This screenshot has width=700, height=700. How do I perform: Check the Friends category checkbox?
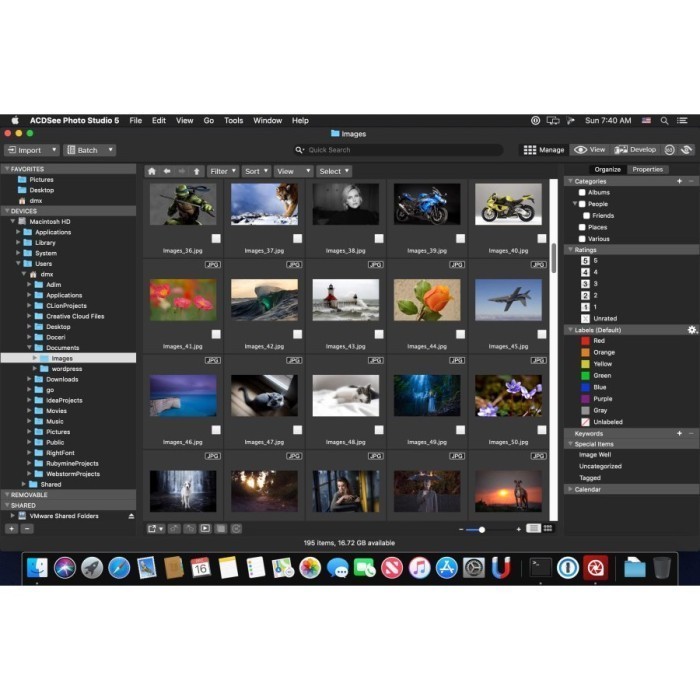587,216
